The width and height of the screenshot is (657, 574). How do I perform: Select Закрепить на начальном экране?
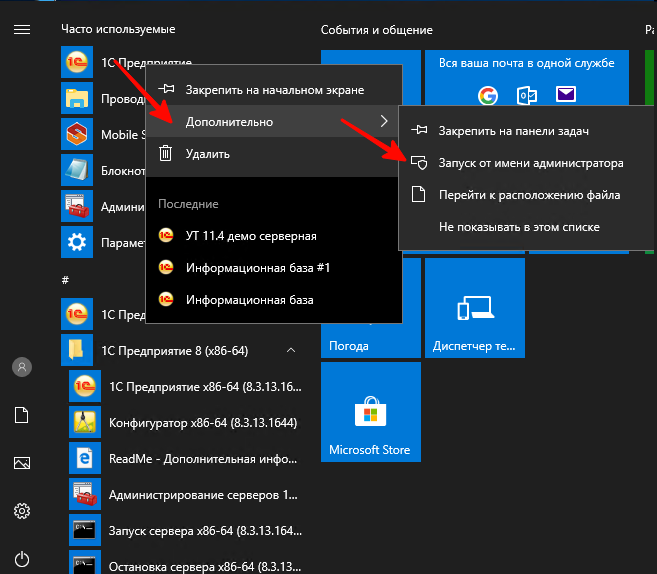tap(274, 90)
